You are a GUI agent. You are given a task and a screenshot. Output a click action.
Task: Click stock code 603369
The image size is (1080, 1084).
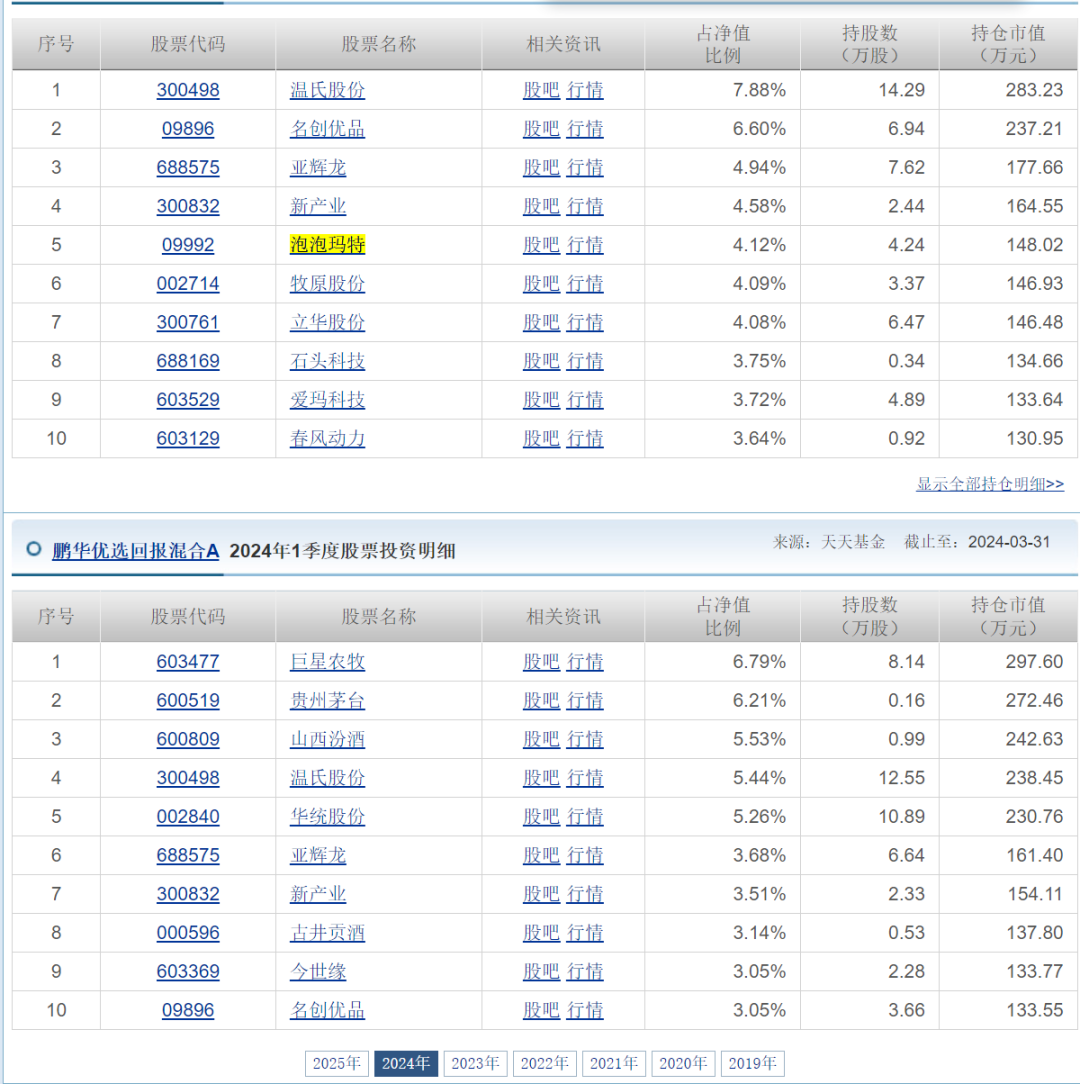tap(188, 971)
